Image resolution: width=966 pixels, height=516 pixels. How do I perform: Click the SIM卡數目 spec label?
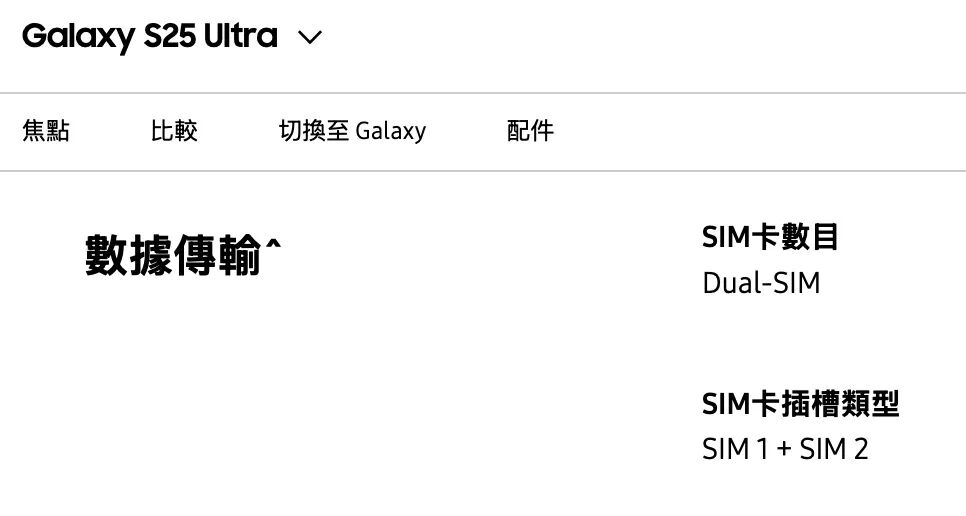[x=770, y=237]
